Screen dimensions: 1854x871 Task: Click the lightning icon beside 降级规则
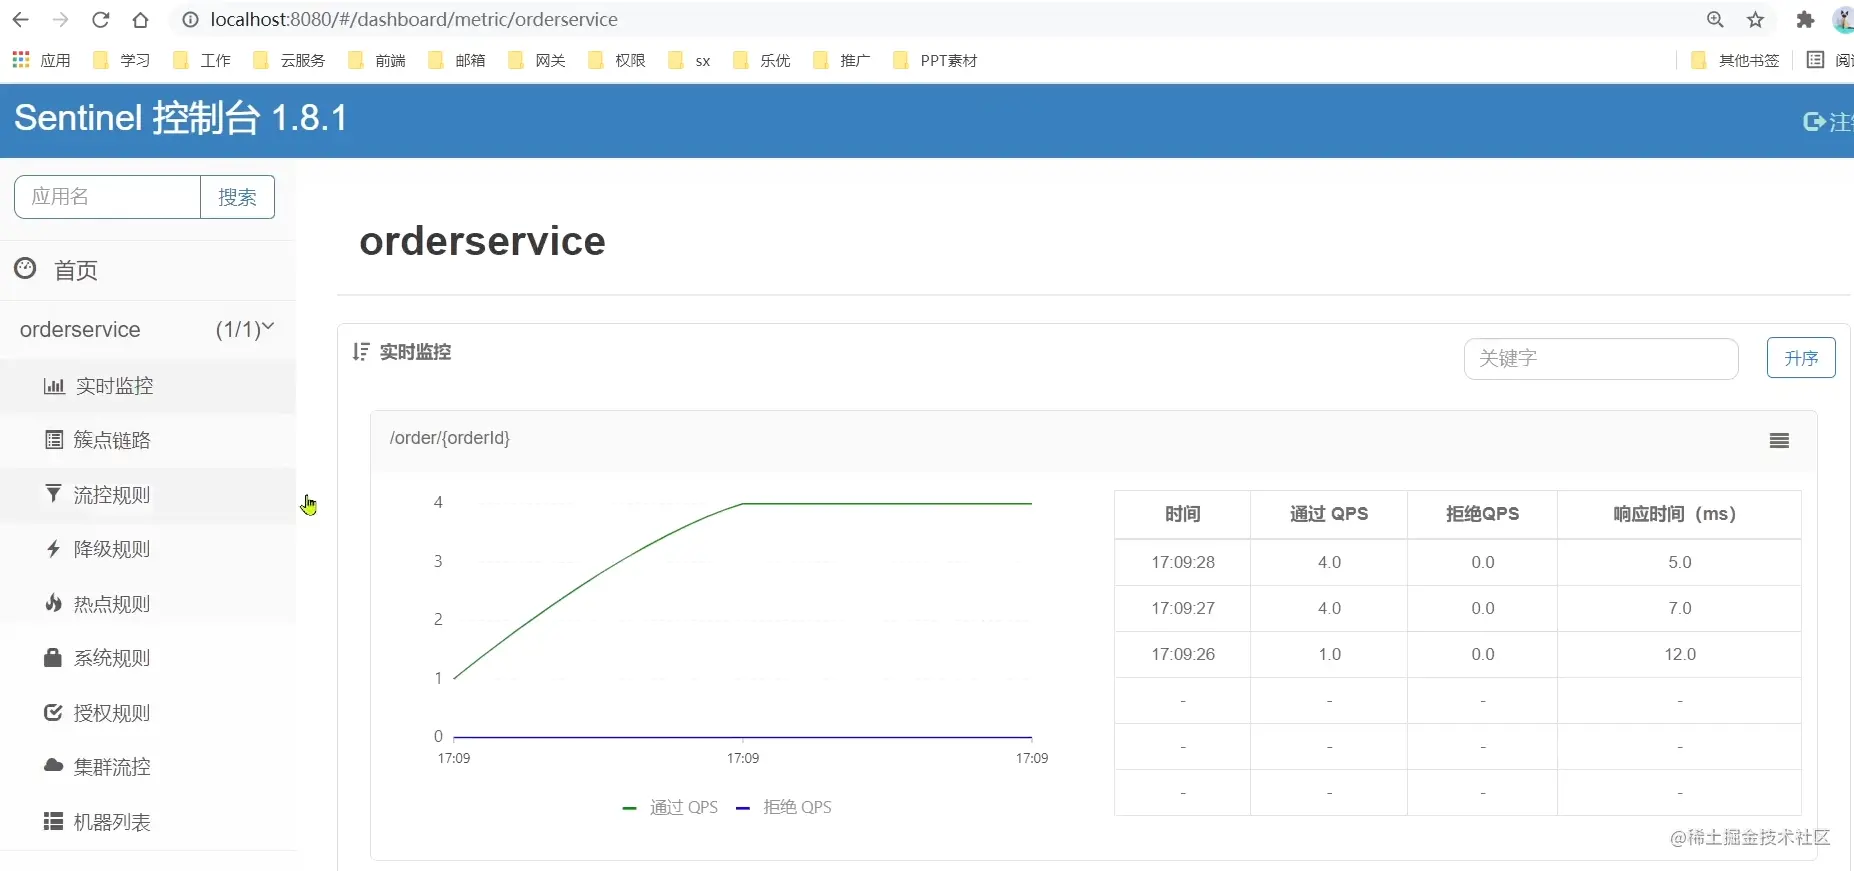[54, 548]
